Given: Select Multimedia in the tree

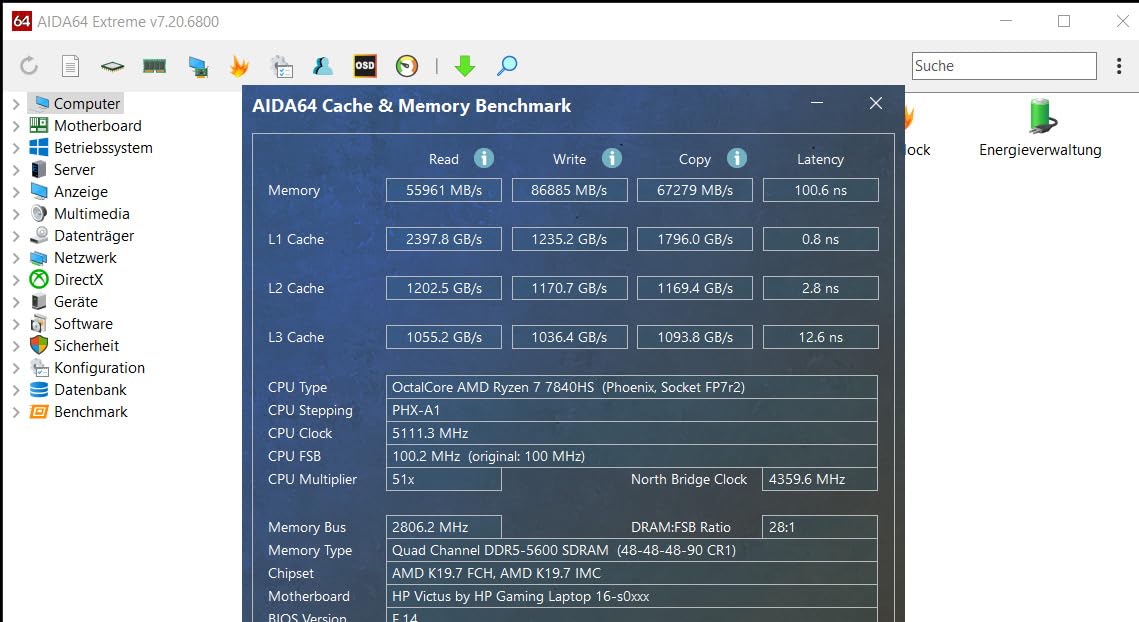Looking at the screenshot, I should (x=92, y=214).
